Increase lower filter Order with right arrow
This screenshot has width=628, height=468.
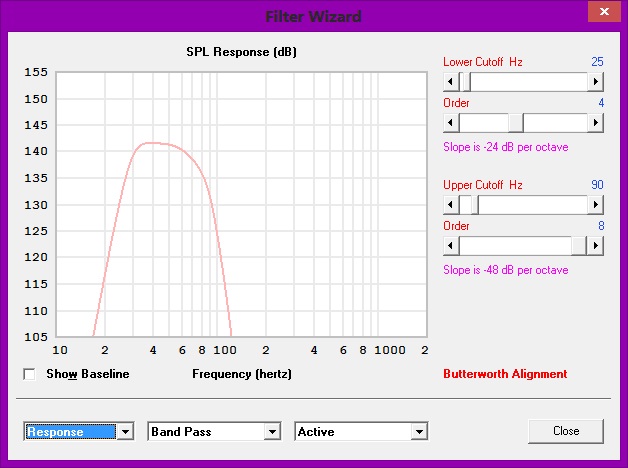click(596, 123)
